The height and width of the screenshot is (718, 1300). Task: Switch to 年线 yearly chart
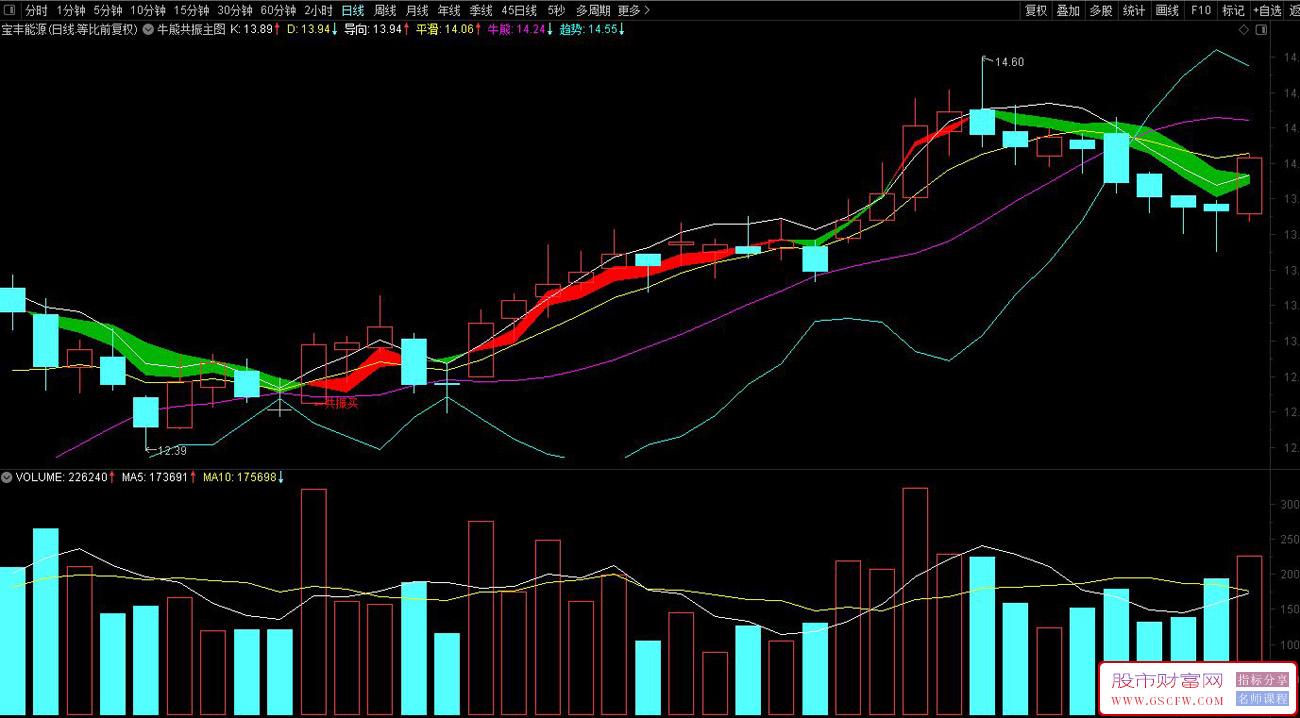[449, 10]
